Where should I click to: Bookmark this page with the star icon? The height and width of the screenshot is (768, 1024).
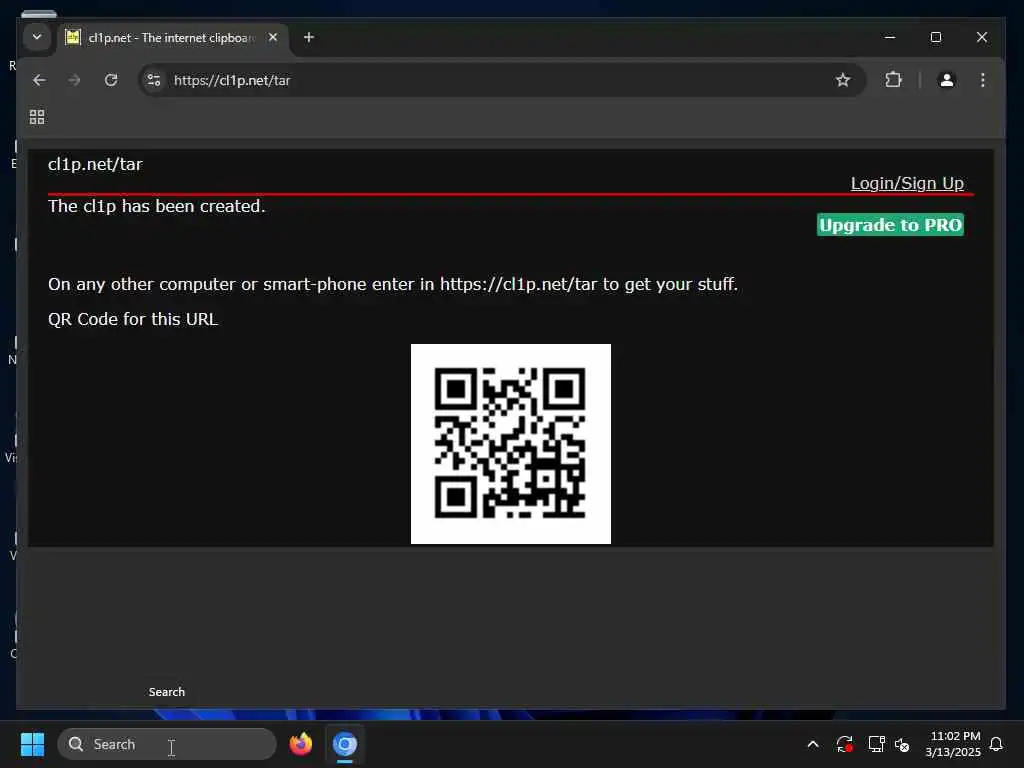[x=842, y=80]
